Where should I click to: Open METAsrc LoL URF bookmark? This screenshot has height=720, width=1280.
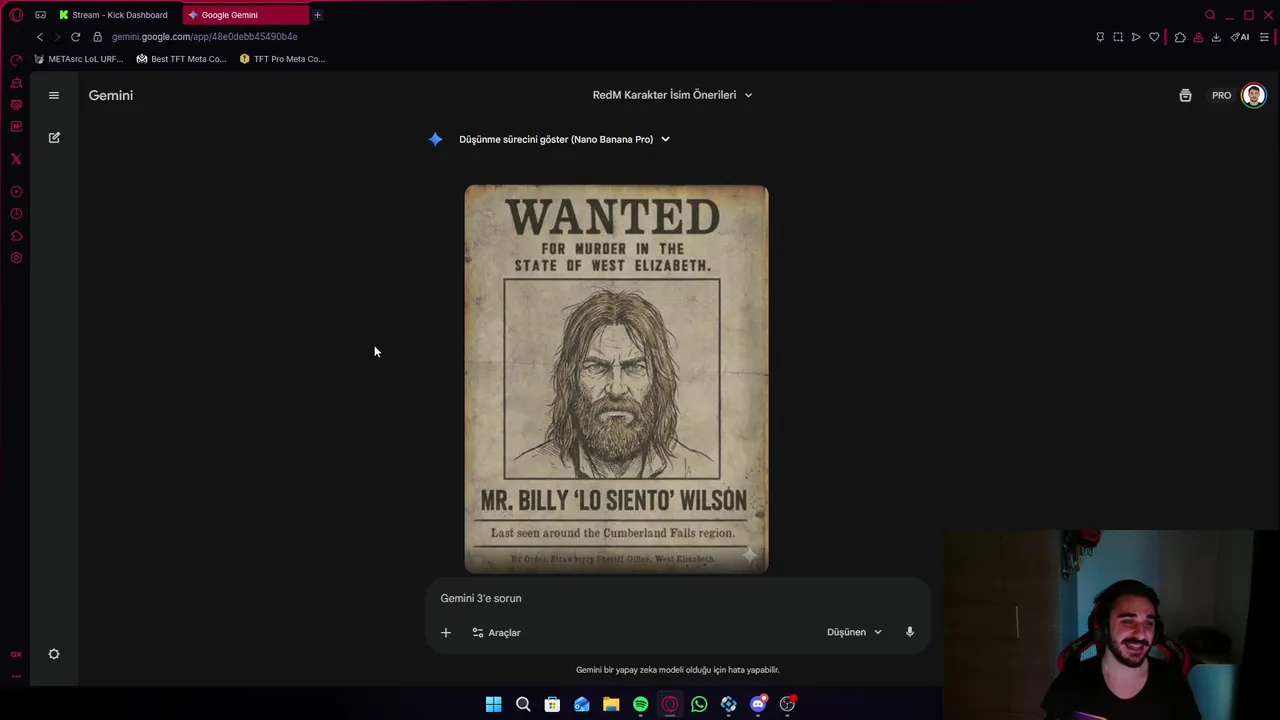click(x=78, y=59)
